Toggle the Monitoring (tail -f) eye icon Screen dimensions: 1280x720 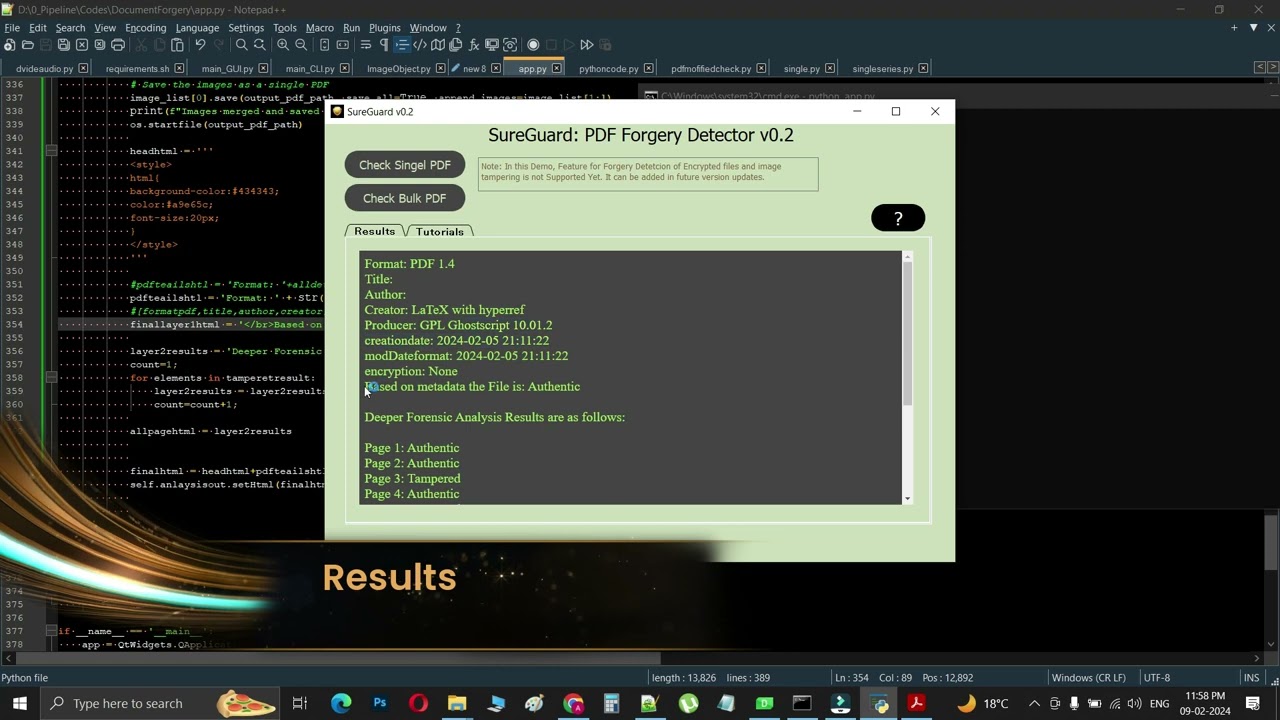pyautogui.click(x=510, y=45)
